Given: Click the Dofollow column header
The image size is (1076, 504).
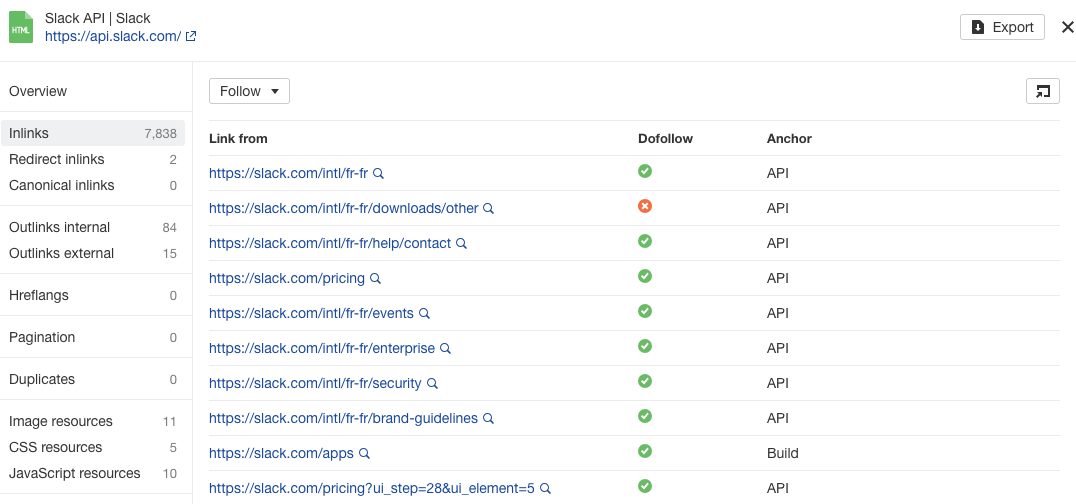Looking at the screenshot, I should tap(665, 138).
